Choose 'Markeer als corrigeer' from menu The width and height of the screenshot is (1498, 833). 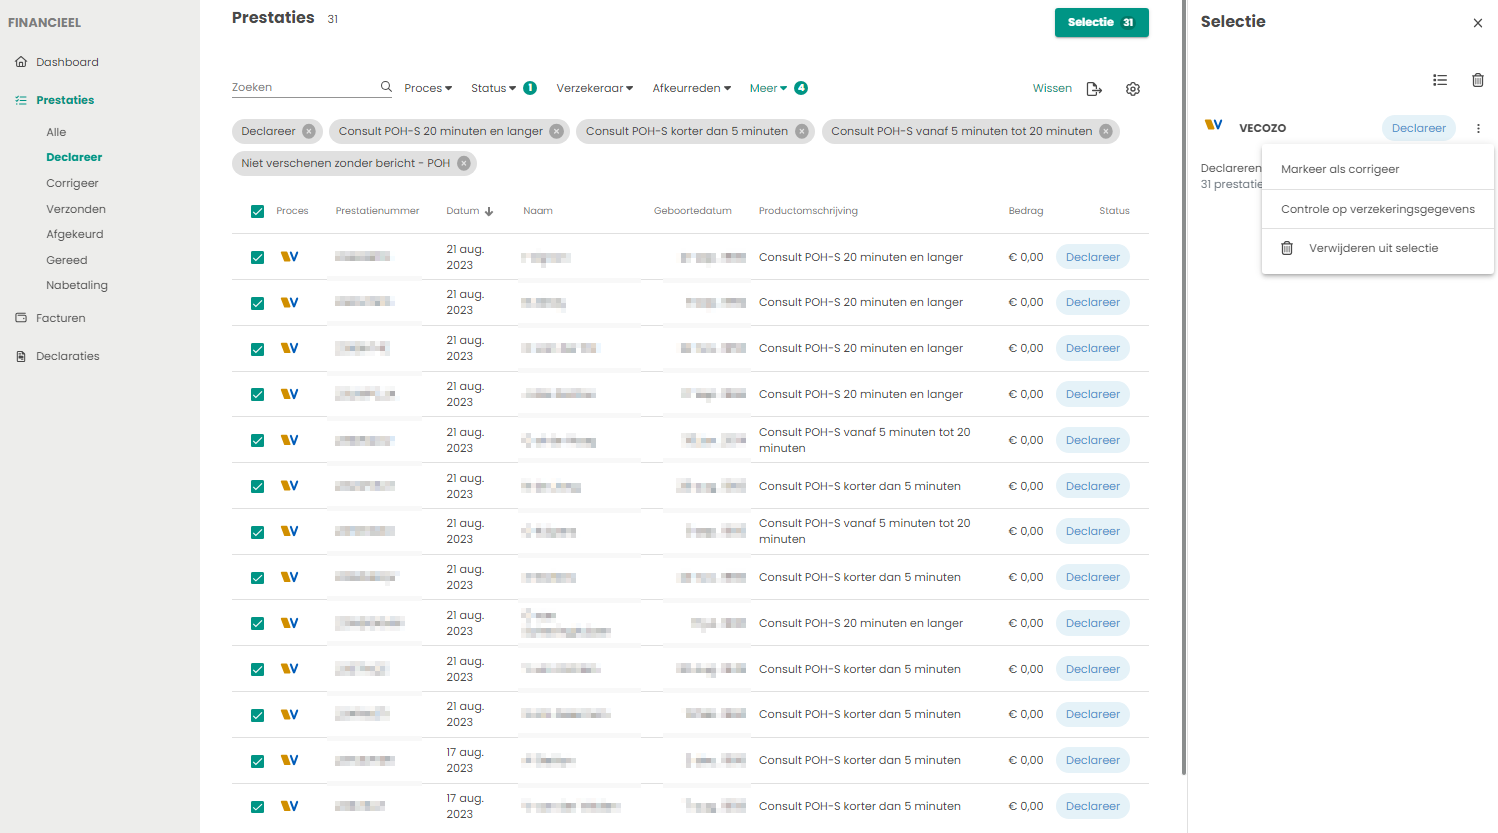coord(1340,169)
